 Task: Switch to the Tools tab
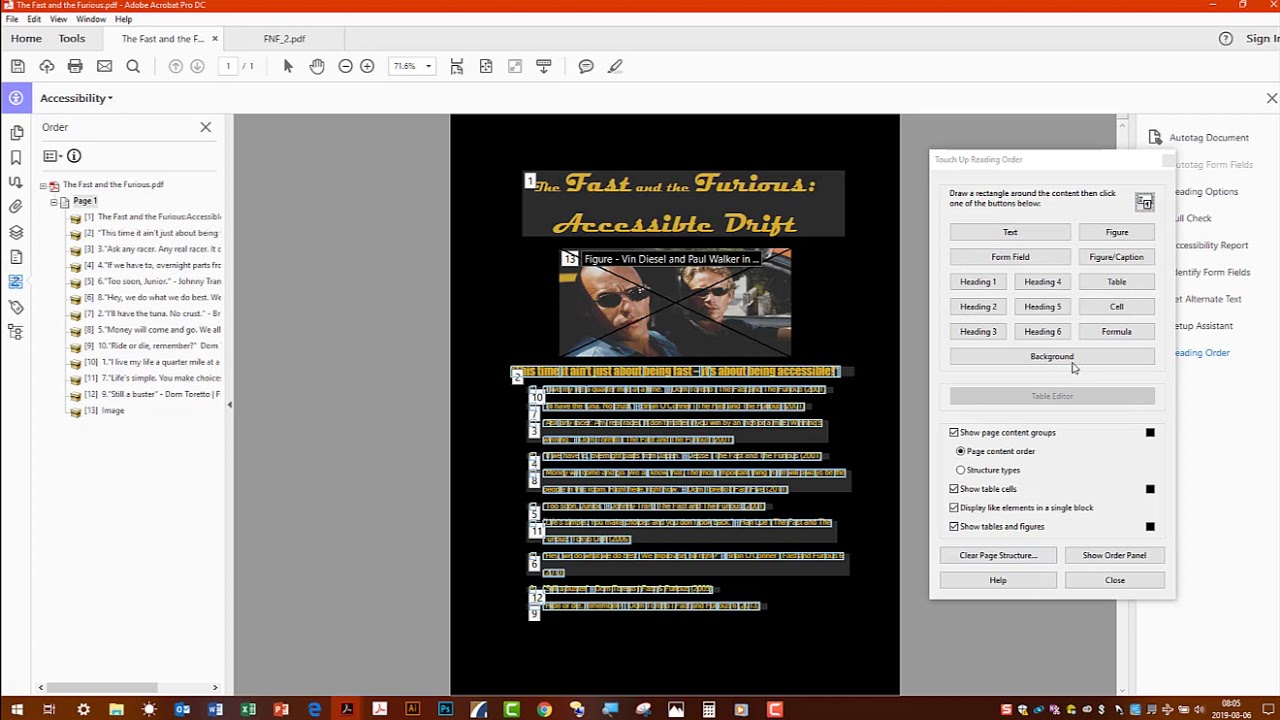72,39
